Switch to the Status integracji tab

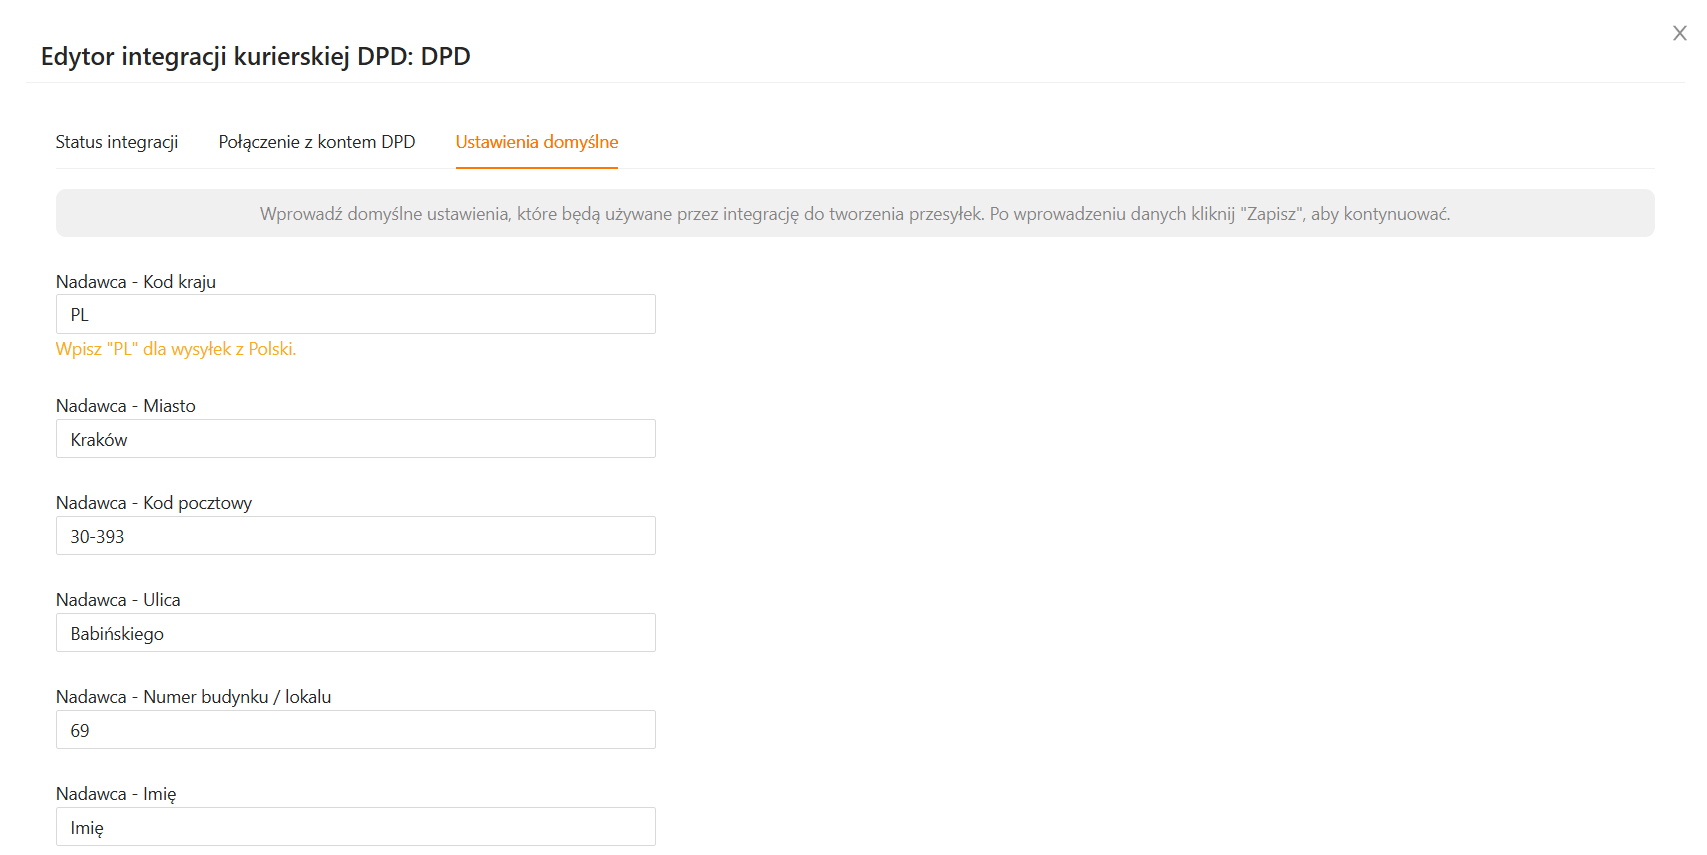(117, 142)
